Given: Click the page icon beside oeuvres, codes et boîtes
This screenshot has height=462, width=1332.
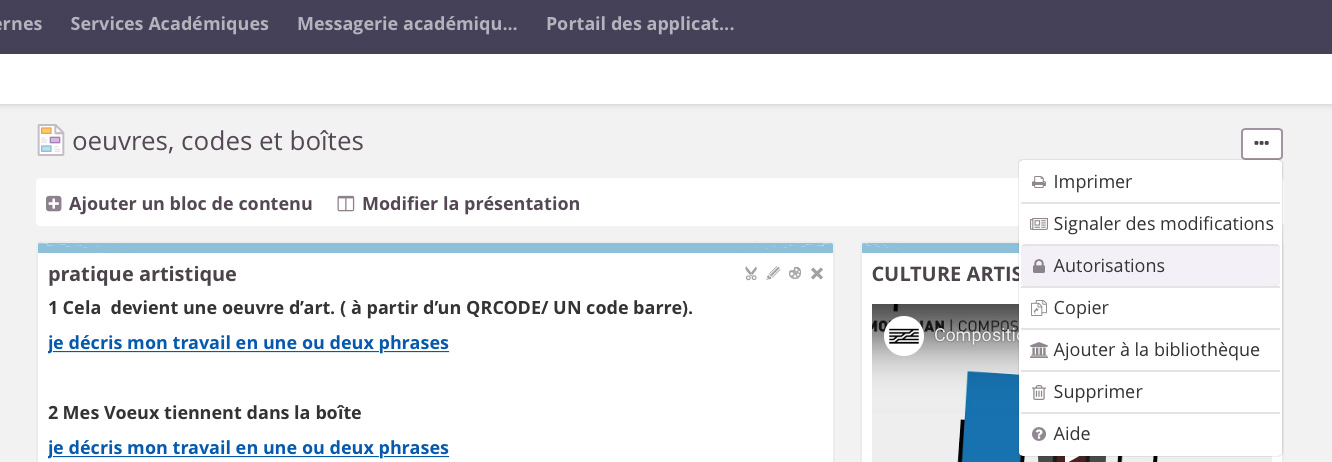Looking at the screenshot, I should [x=51, y=141].
